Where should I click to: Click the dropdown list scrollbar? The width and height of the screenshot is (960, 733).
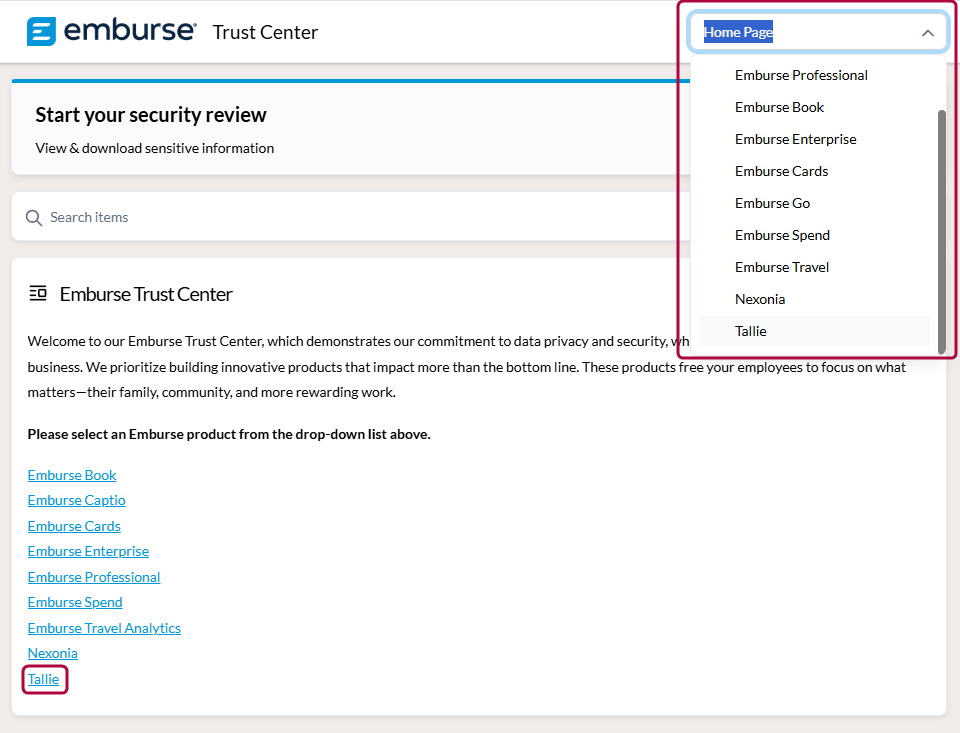point(942,231)
